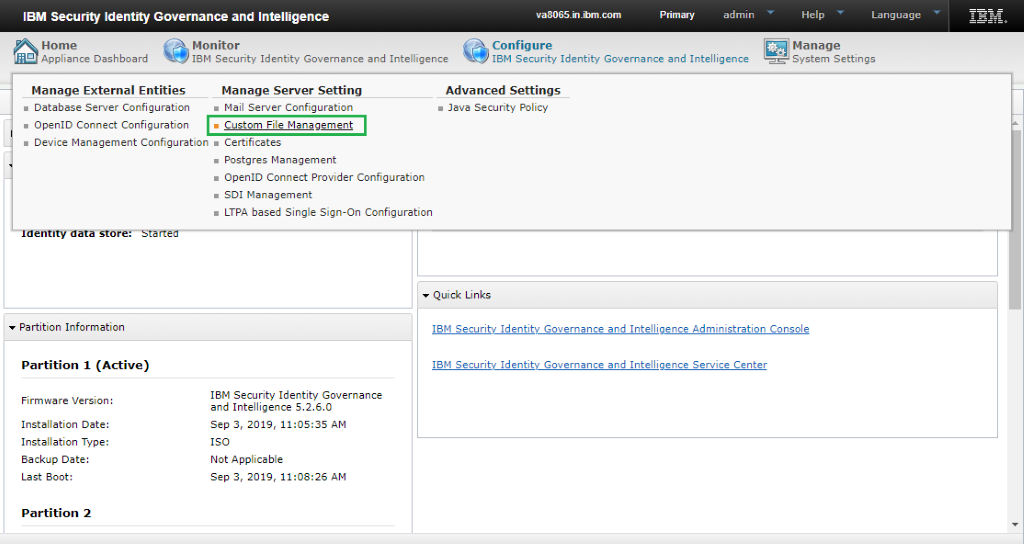Open Database Server Configuration
Screen dimensions: 1024x544
point(112,107)
